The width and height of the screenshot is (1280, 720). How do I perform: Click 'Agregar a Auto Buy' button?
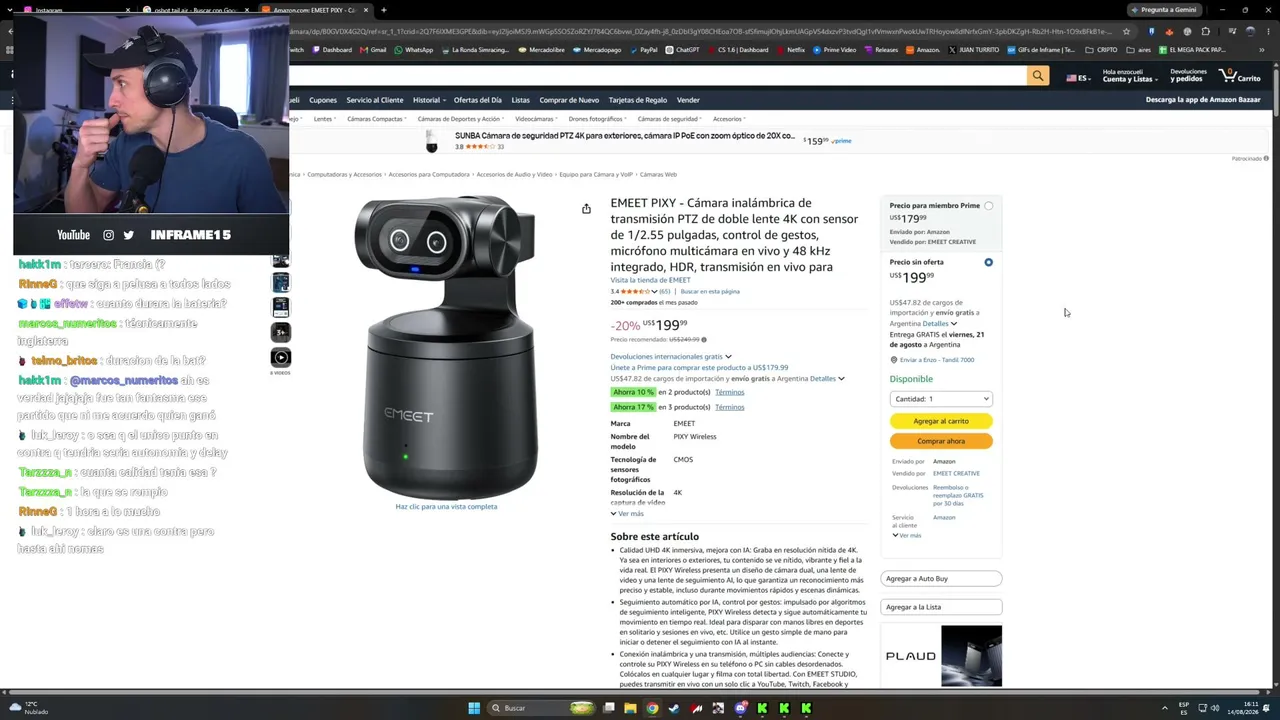pyautogui.click(x=941, y=578)
